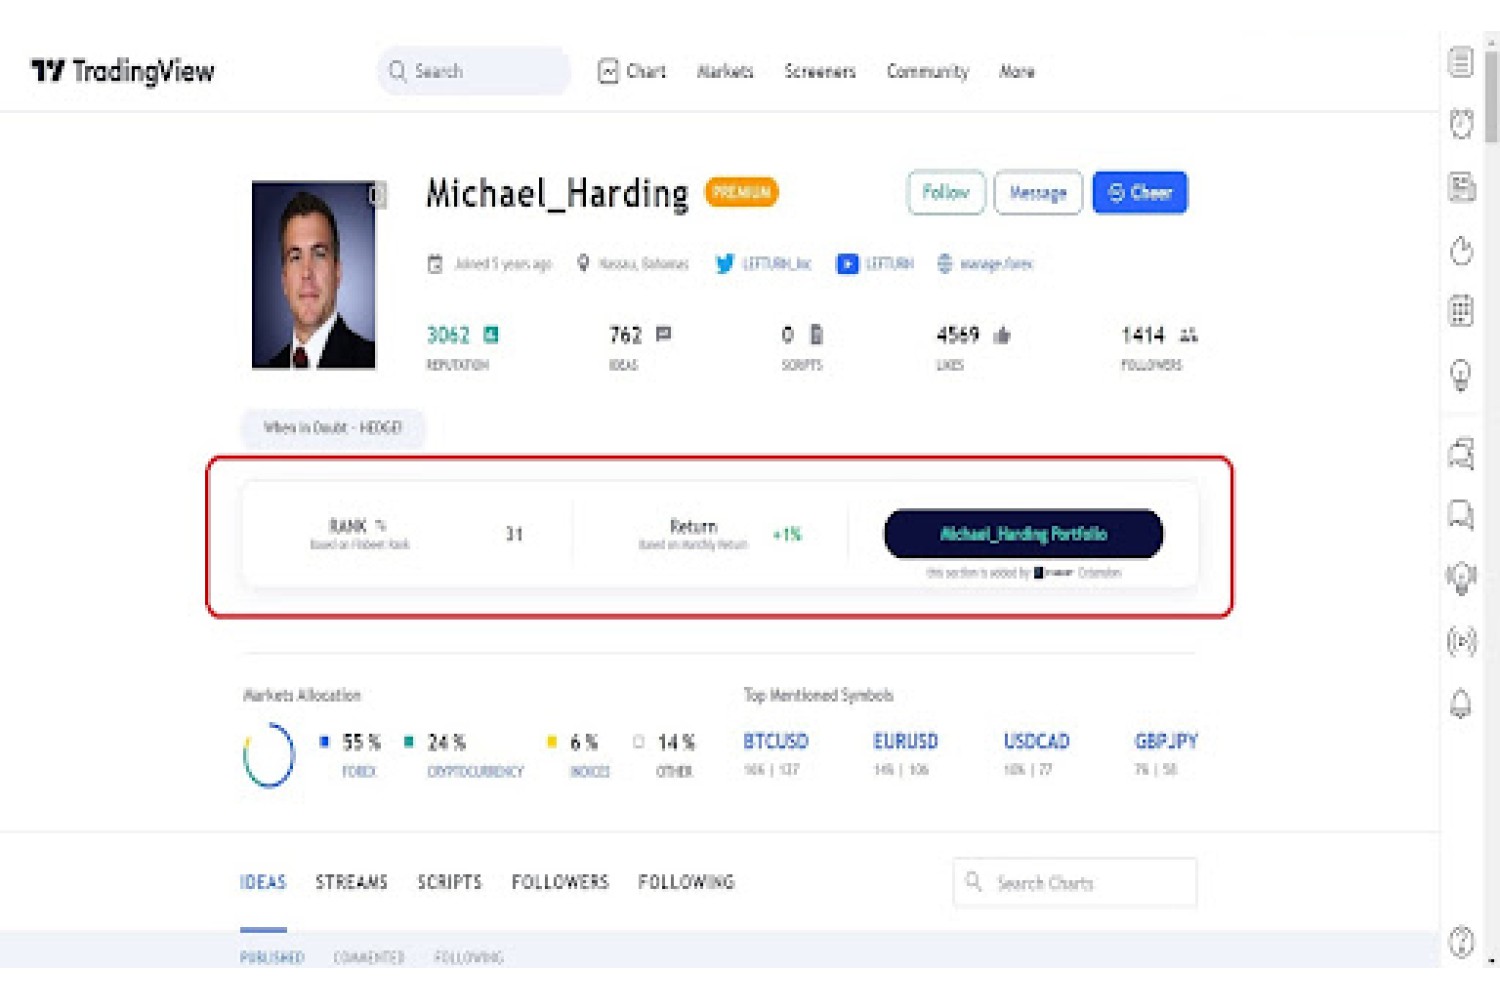Open public chats double-bubble icon
Screen dimensions: 1500x1000
tap(1461, 453)
